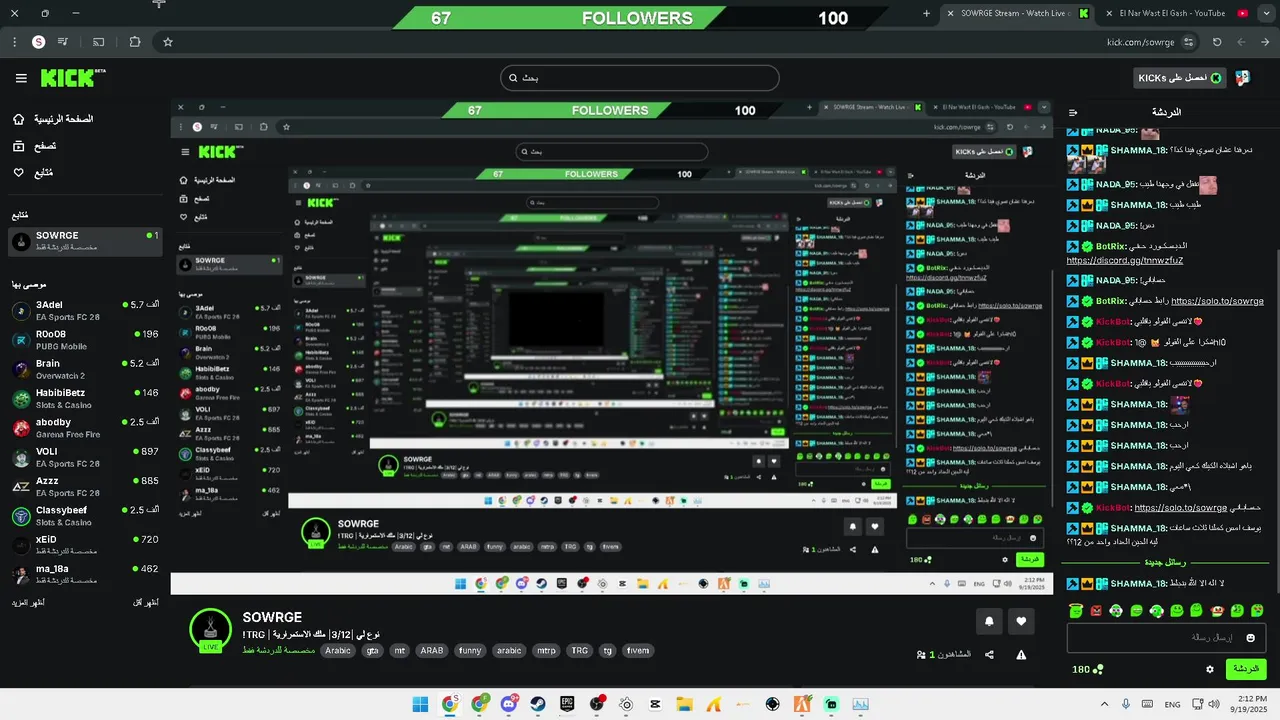The width and height of the screenshot is (1280, 720).
Task: Open Brain's Overwatch 2 channel
Action: pyautogui.click(x=85, y=369)
